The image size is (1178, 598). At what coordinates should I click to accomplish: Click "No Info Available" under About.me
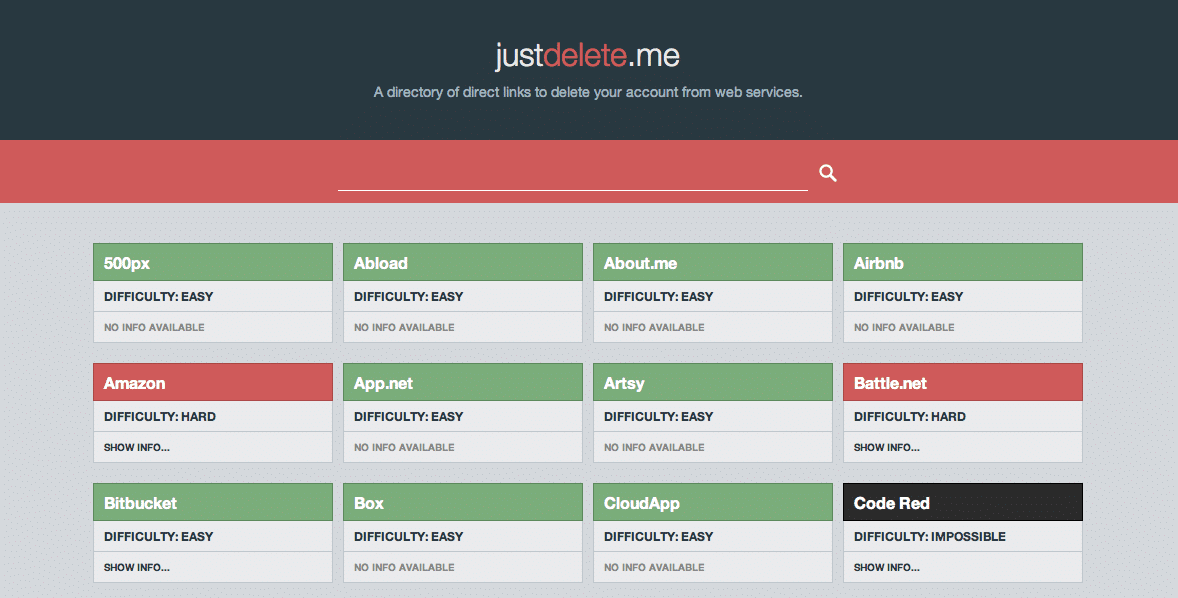654,328
